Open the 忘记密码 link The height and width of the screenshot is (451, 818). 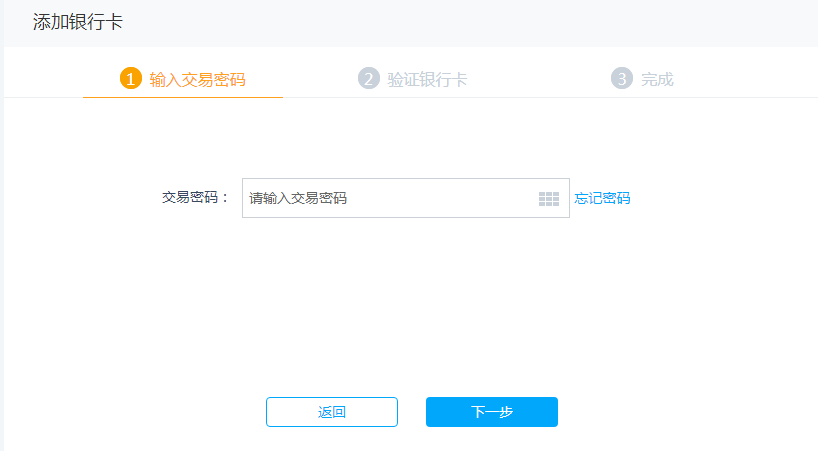click(602, 198)
